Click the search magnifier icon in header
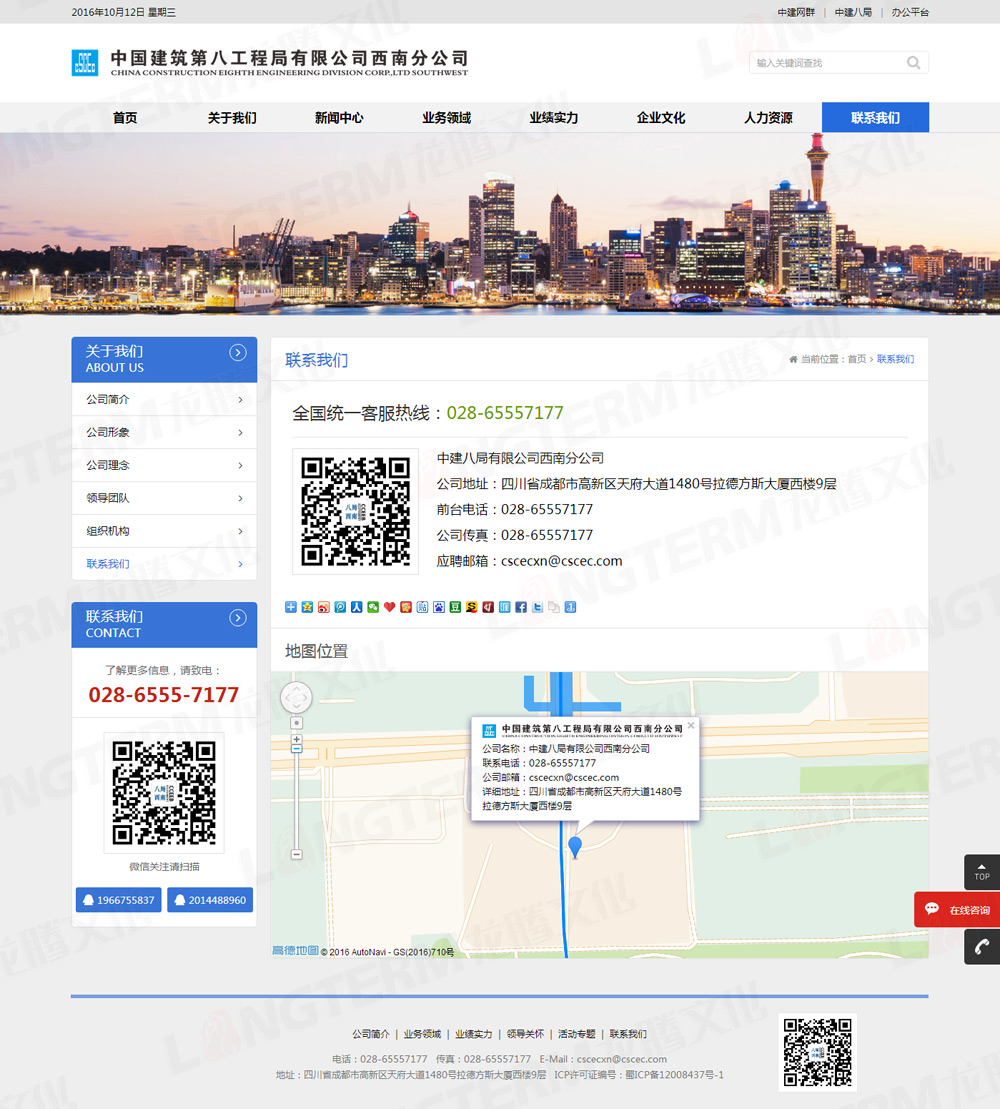Screen dimensions: 1000x1109 click(x=913, y=63)
